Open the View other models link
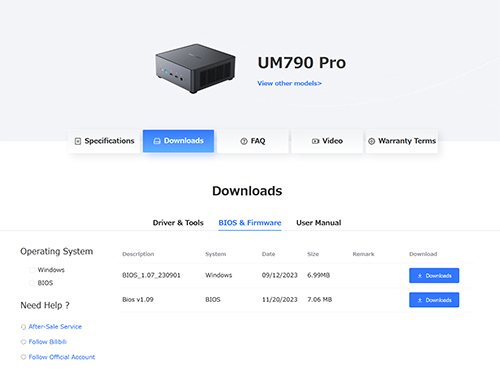500x375 pixels. coord(289,83)
